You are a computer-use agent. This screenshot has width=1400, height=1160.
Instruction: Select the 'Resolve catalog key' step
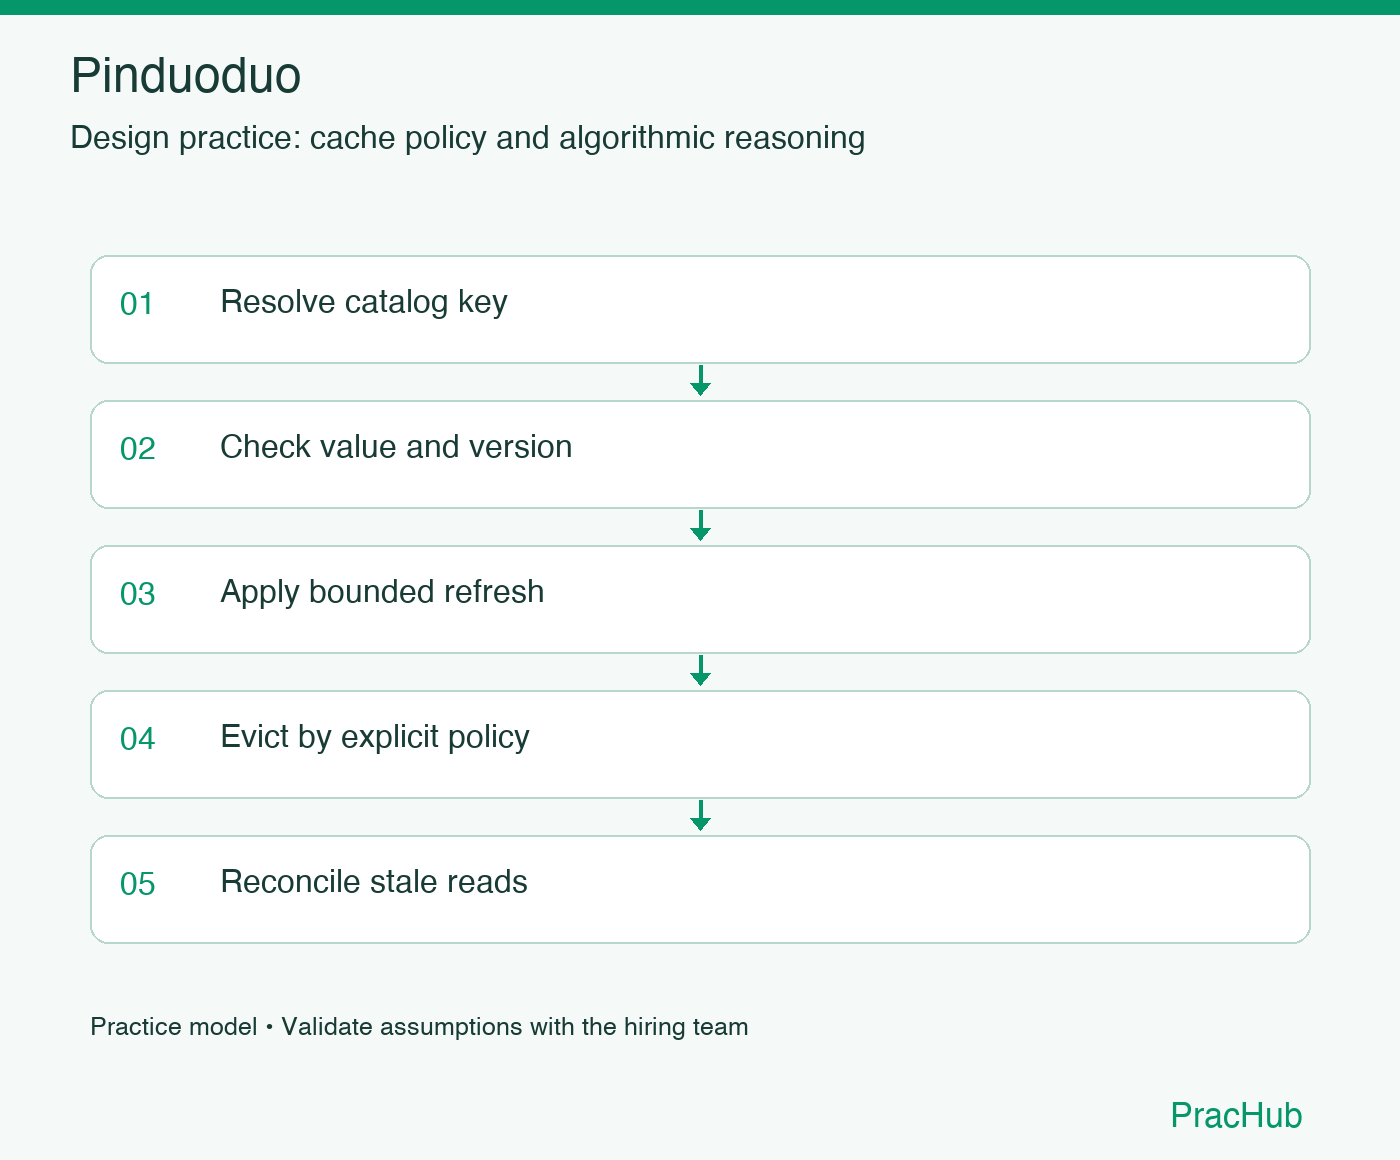pos(700,309)
